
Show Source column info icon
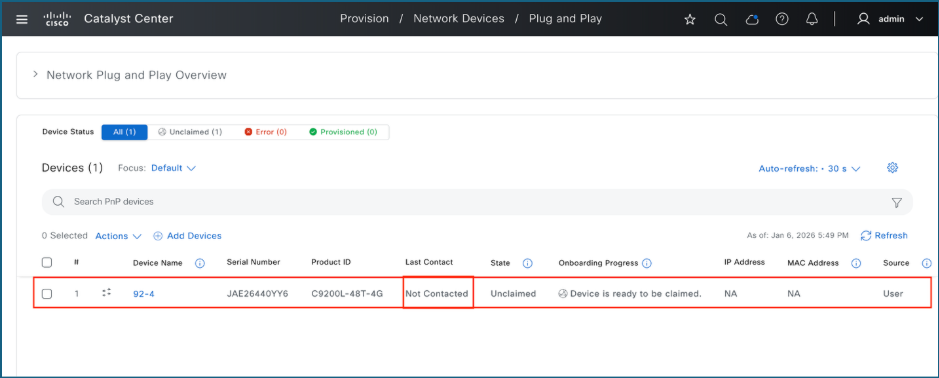[x=927, y=263]
